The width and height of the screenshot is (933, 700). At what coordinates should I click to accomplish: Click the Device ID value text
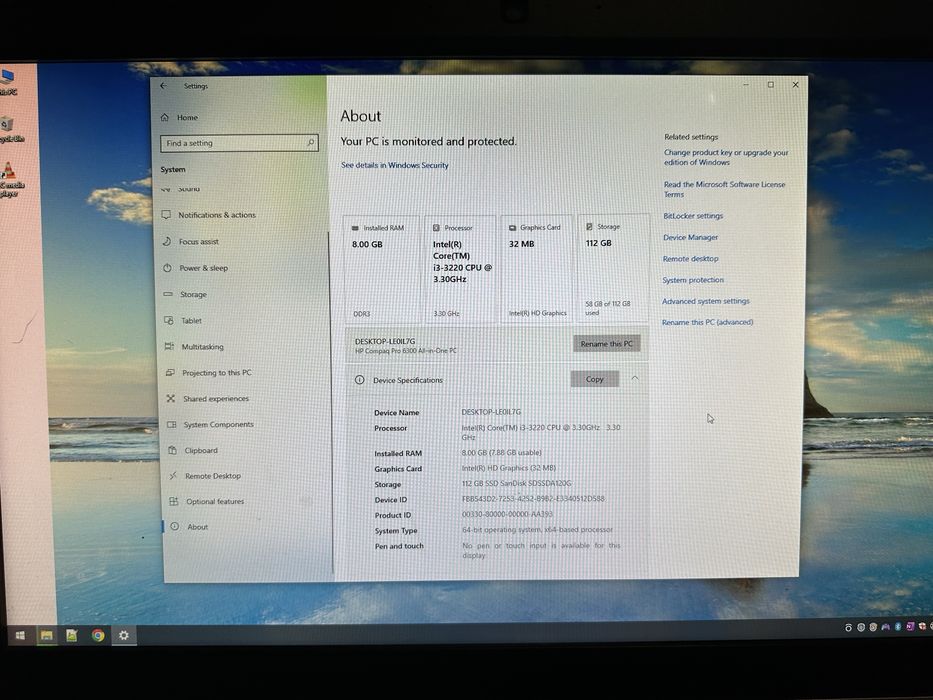click(533, 499)
